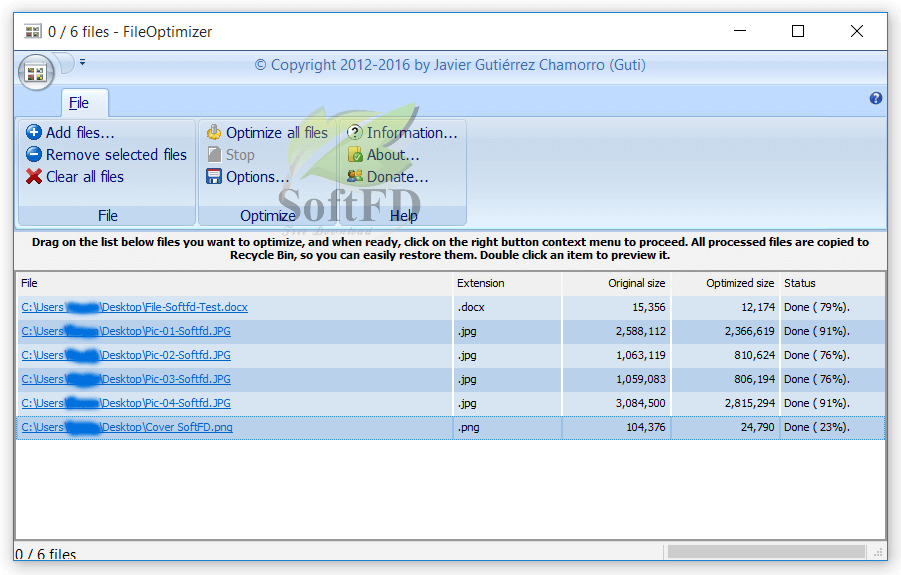Expand the quick access toolbar dropdown arrow
901x575 pixels.
[x=83, y=62]
